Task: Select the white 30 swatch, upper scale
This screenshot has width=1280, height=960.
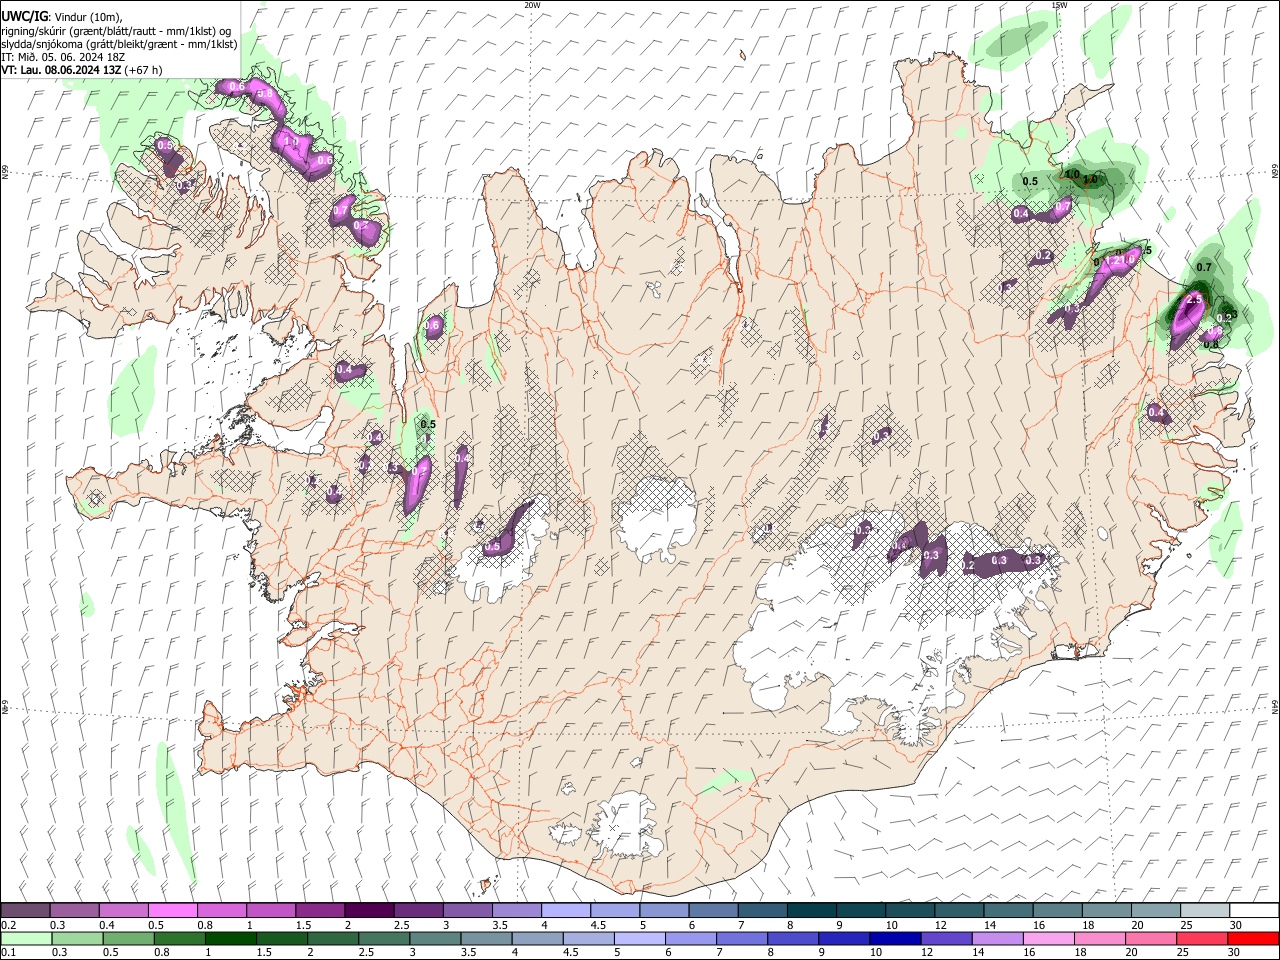Action: pos(1253,910)
